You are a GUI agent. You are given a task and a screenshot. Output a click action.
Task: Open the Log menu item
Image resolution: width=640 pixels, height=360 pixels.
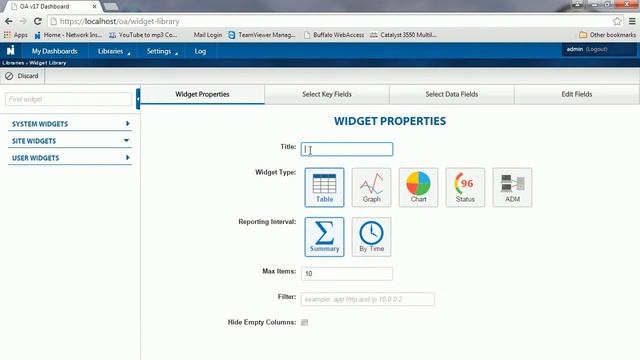pyautogui.click(x=200, y=51)
